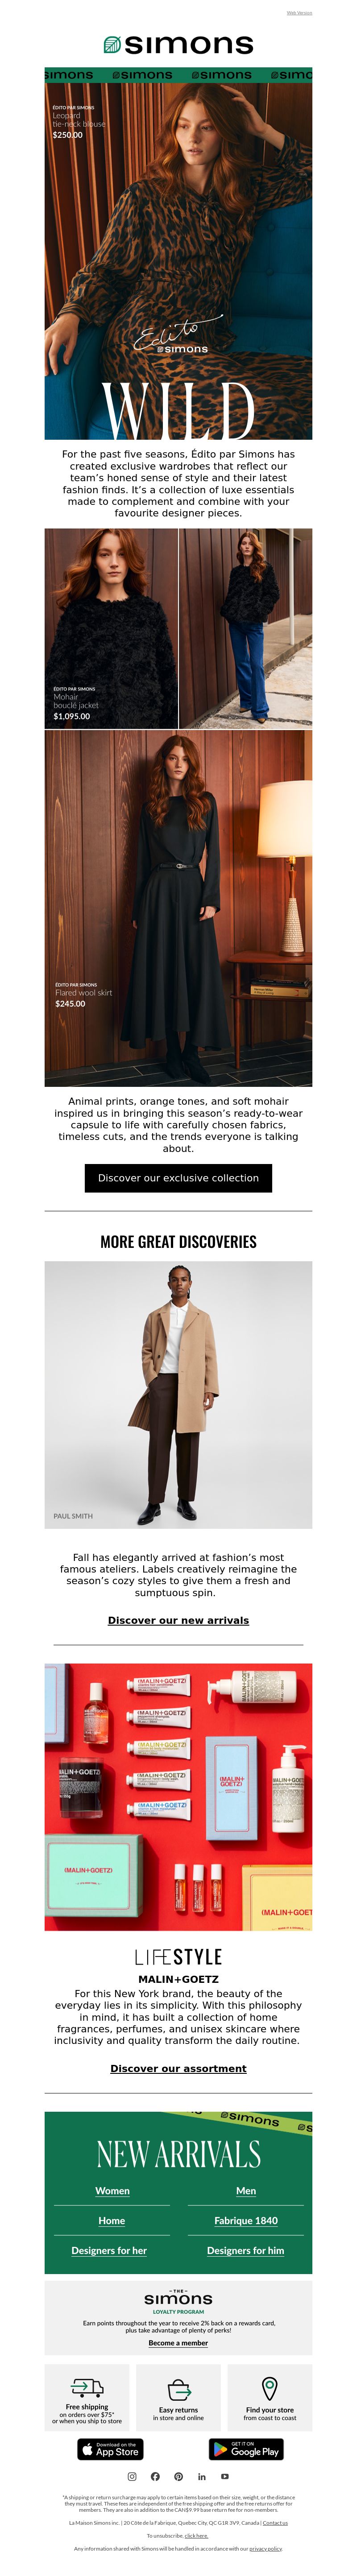
Task: Click the find your store pin icon
Action: click(269, 2388)
